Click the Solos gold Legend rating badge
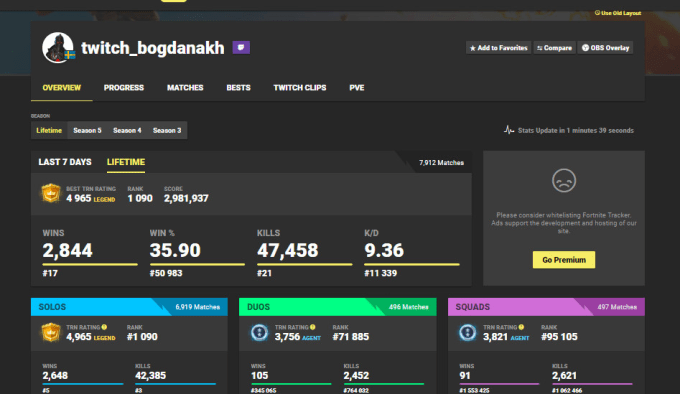 (x=51, y=333)
